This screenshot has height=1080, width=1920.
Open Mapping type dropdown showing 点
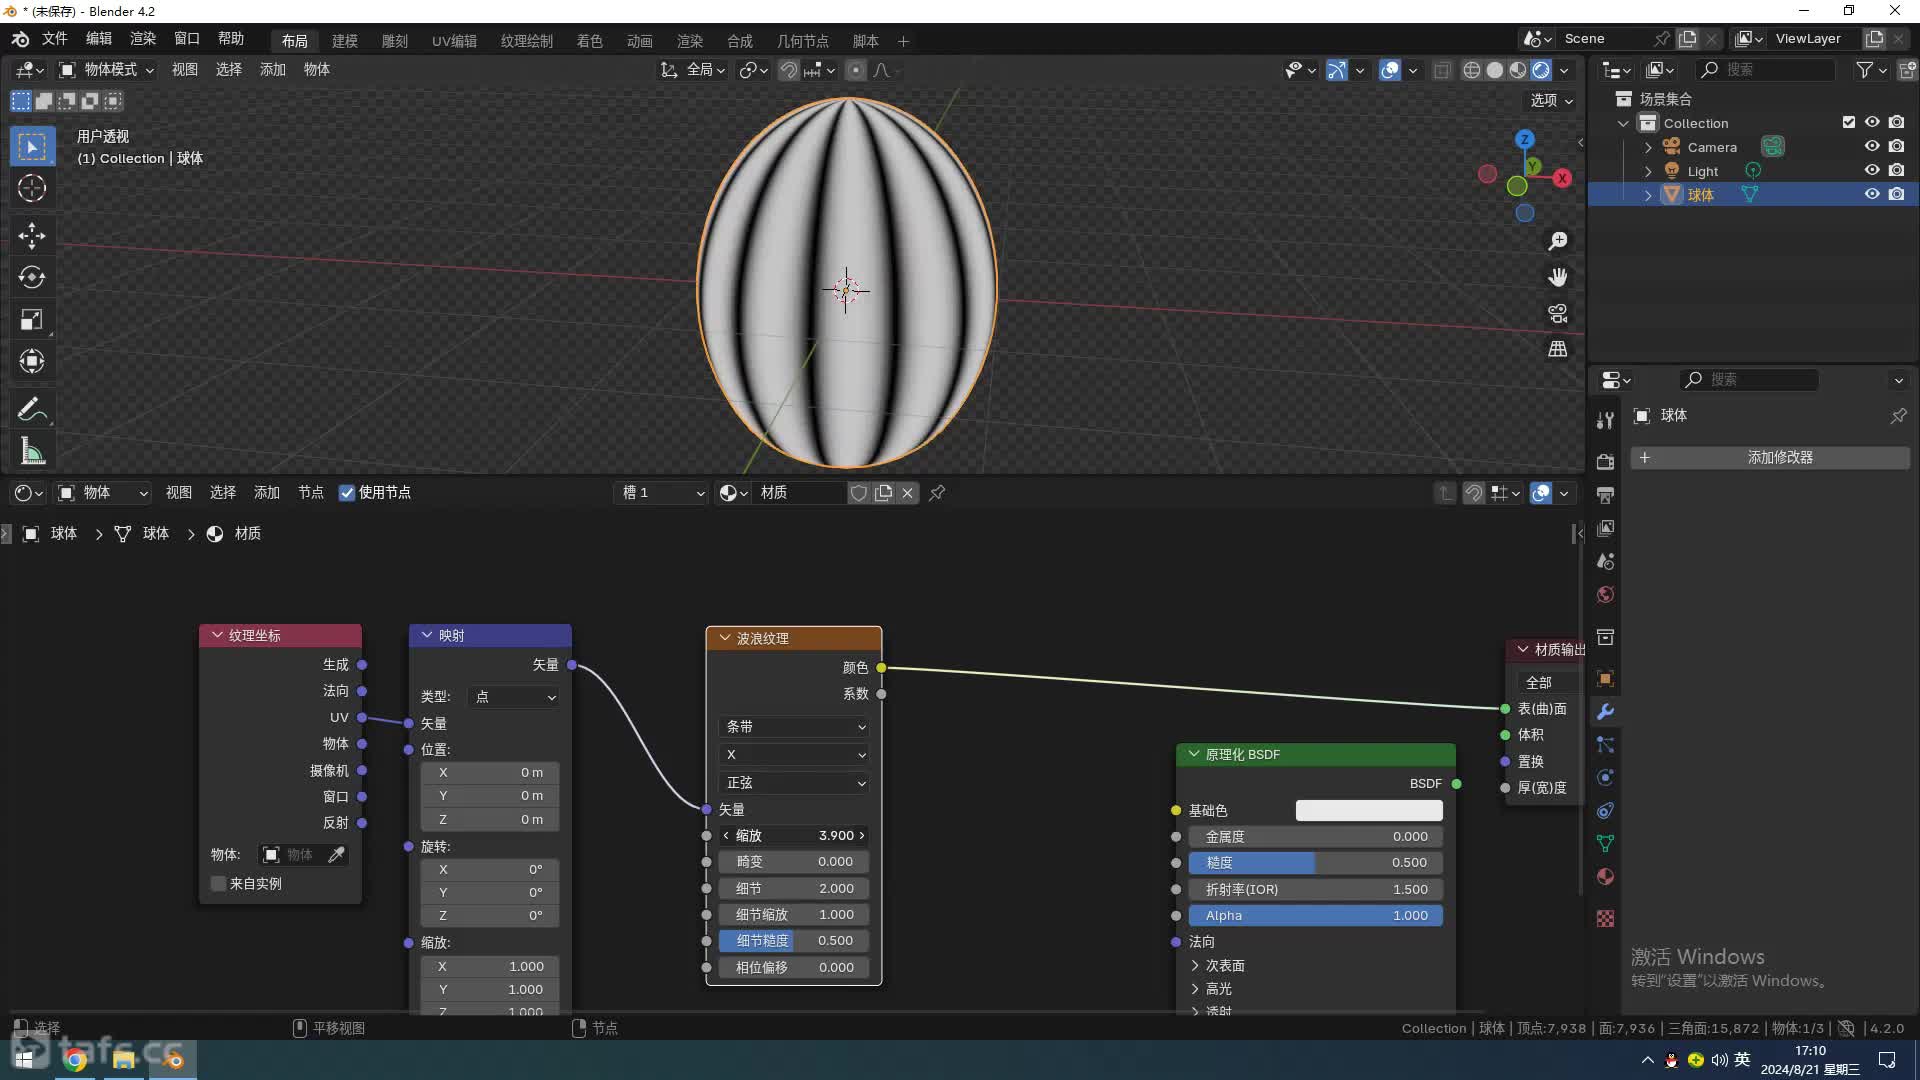[x=514, y=697]
